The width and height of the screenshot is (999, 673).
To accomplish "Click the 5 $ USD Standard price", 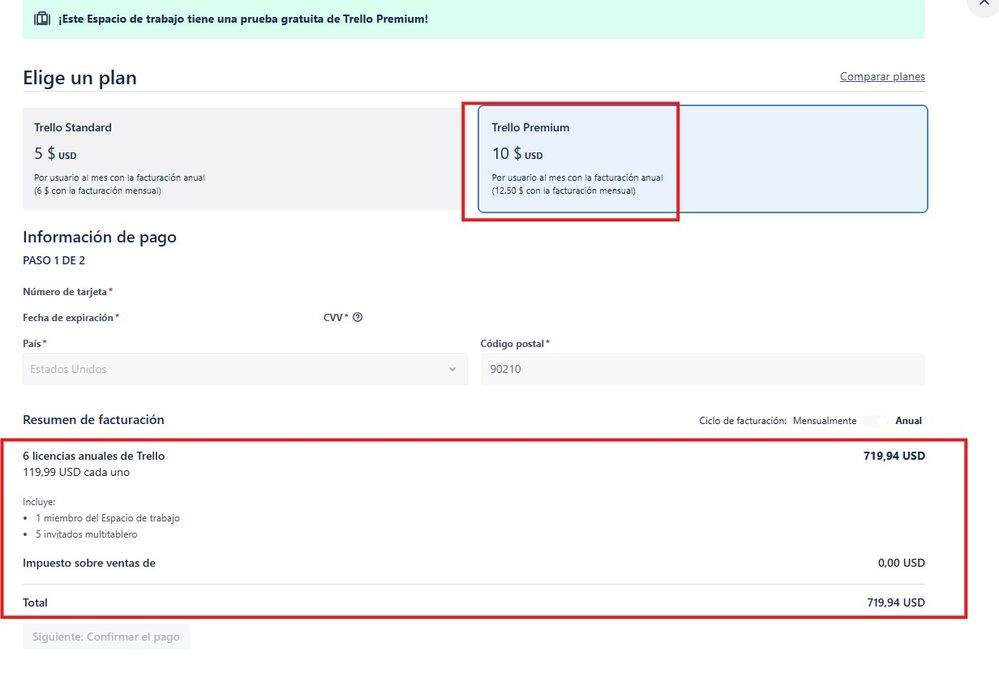I will tap(55, 154).
